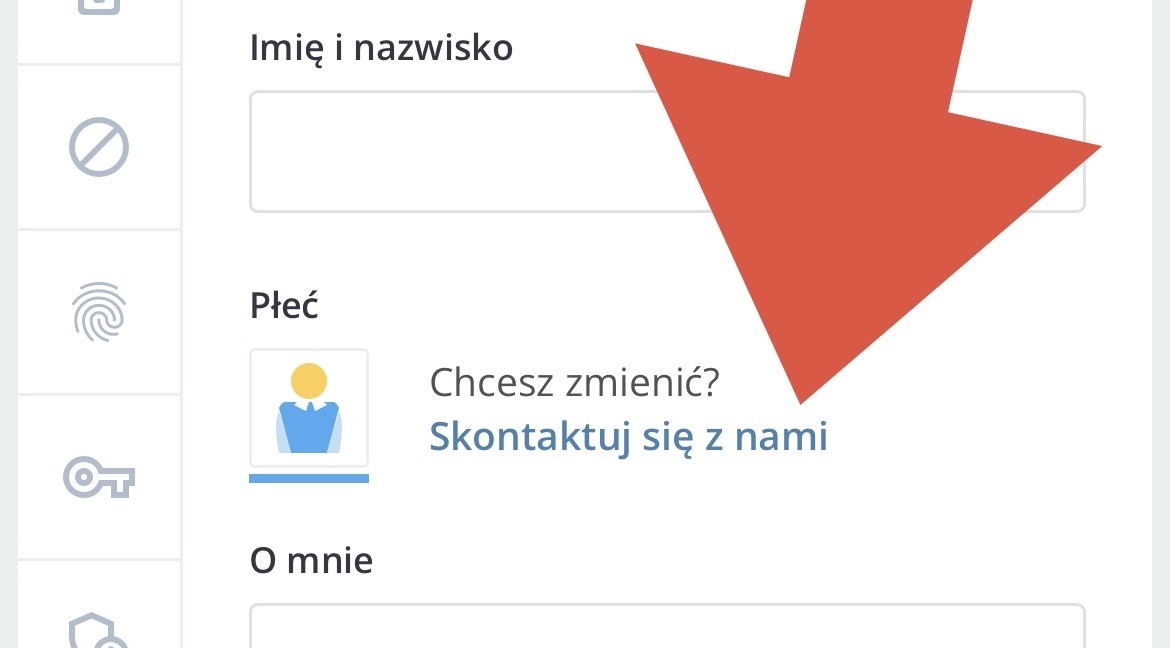Click the Imię i nazwisko label
The image size is (1170, 648).
(x=381, y=47)
